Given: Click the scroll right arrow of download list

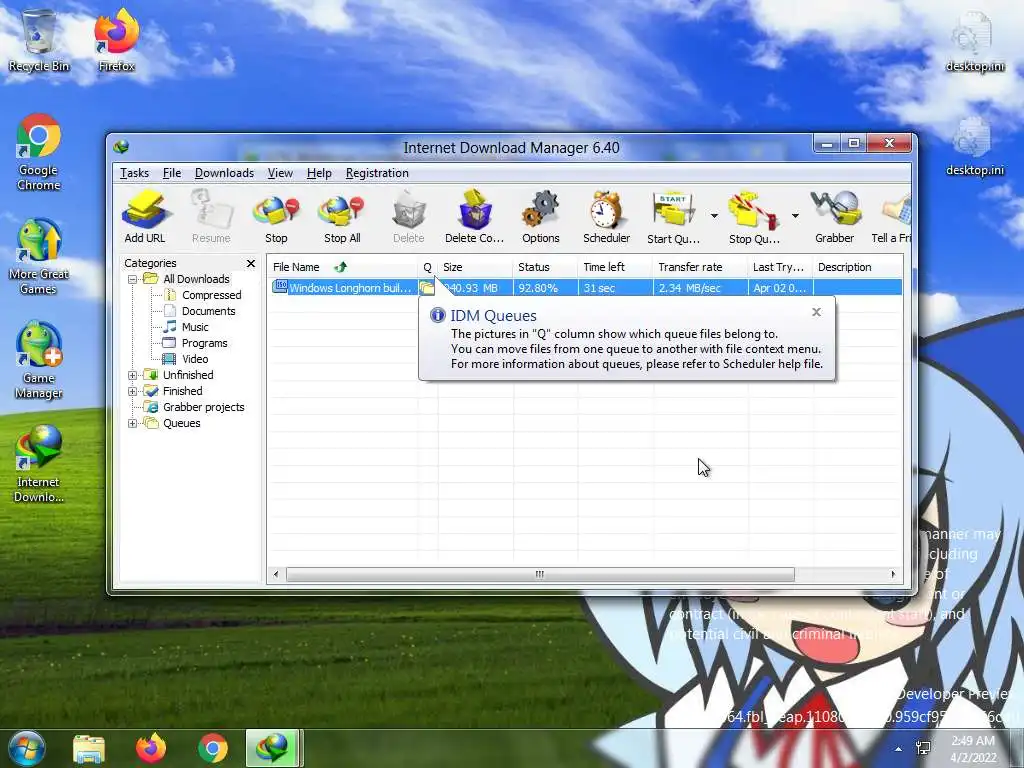Looking at the screenshot, I should [893, 575].
